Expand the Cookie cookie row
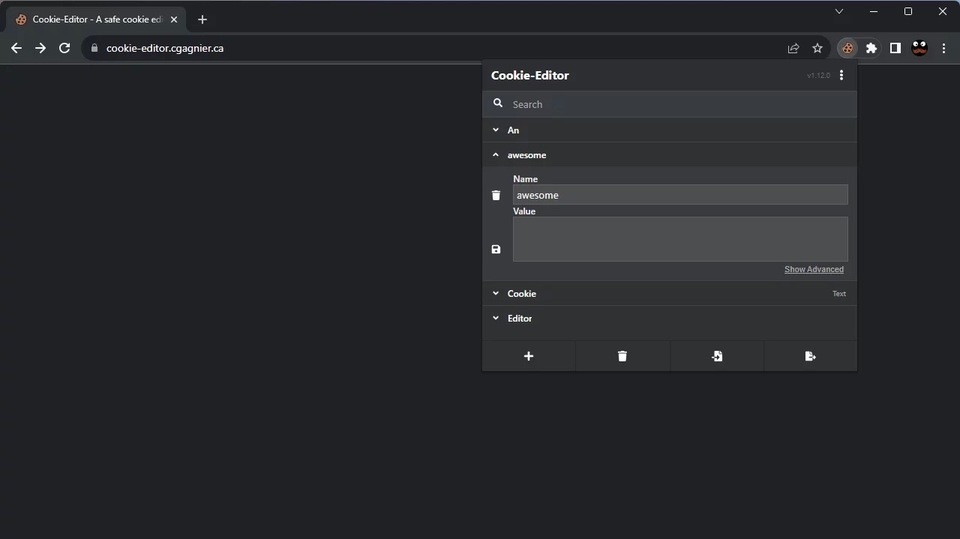The image size is (960, 539). point(669,293)
